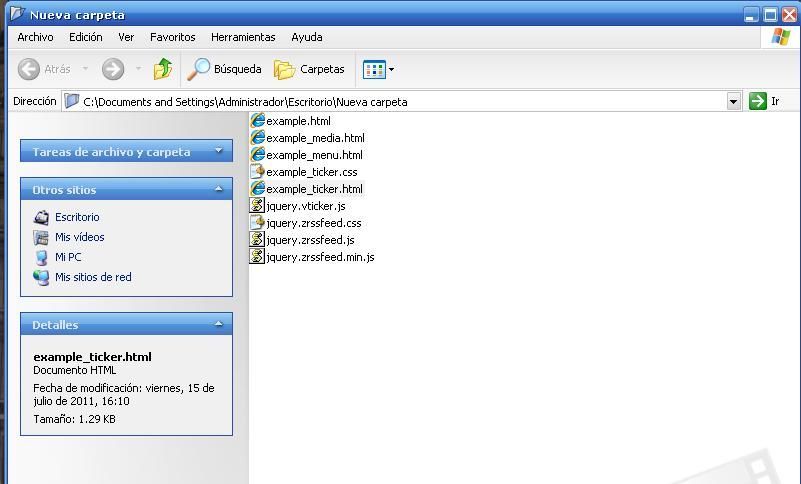Click the Ir button label
This screenshot has height=484, width=801.
click(x=775, y=101)
